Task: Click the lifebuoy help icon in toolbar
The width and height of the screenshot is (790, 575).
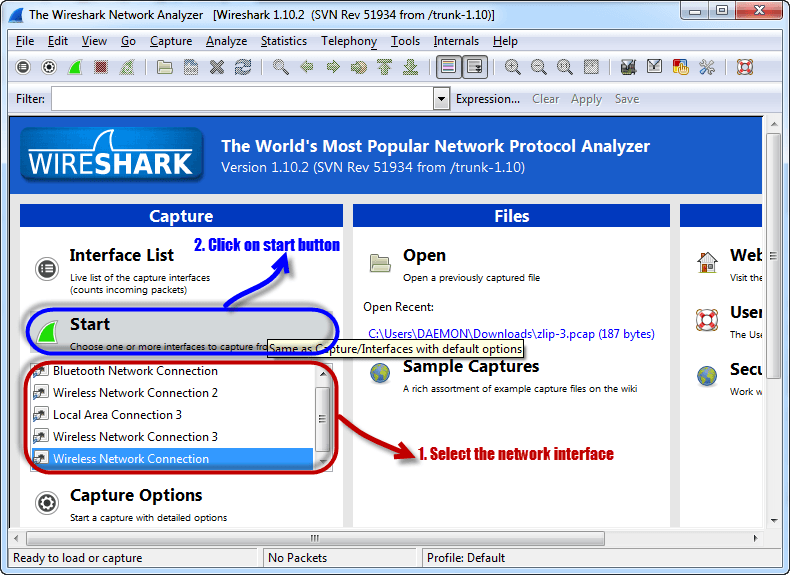Action: click(x=744, y=67)
